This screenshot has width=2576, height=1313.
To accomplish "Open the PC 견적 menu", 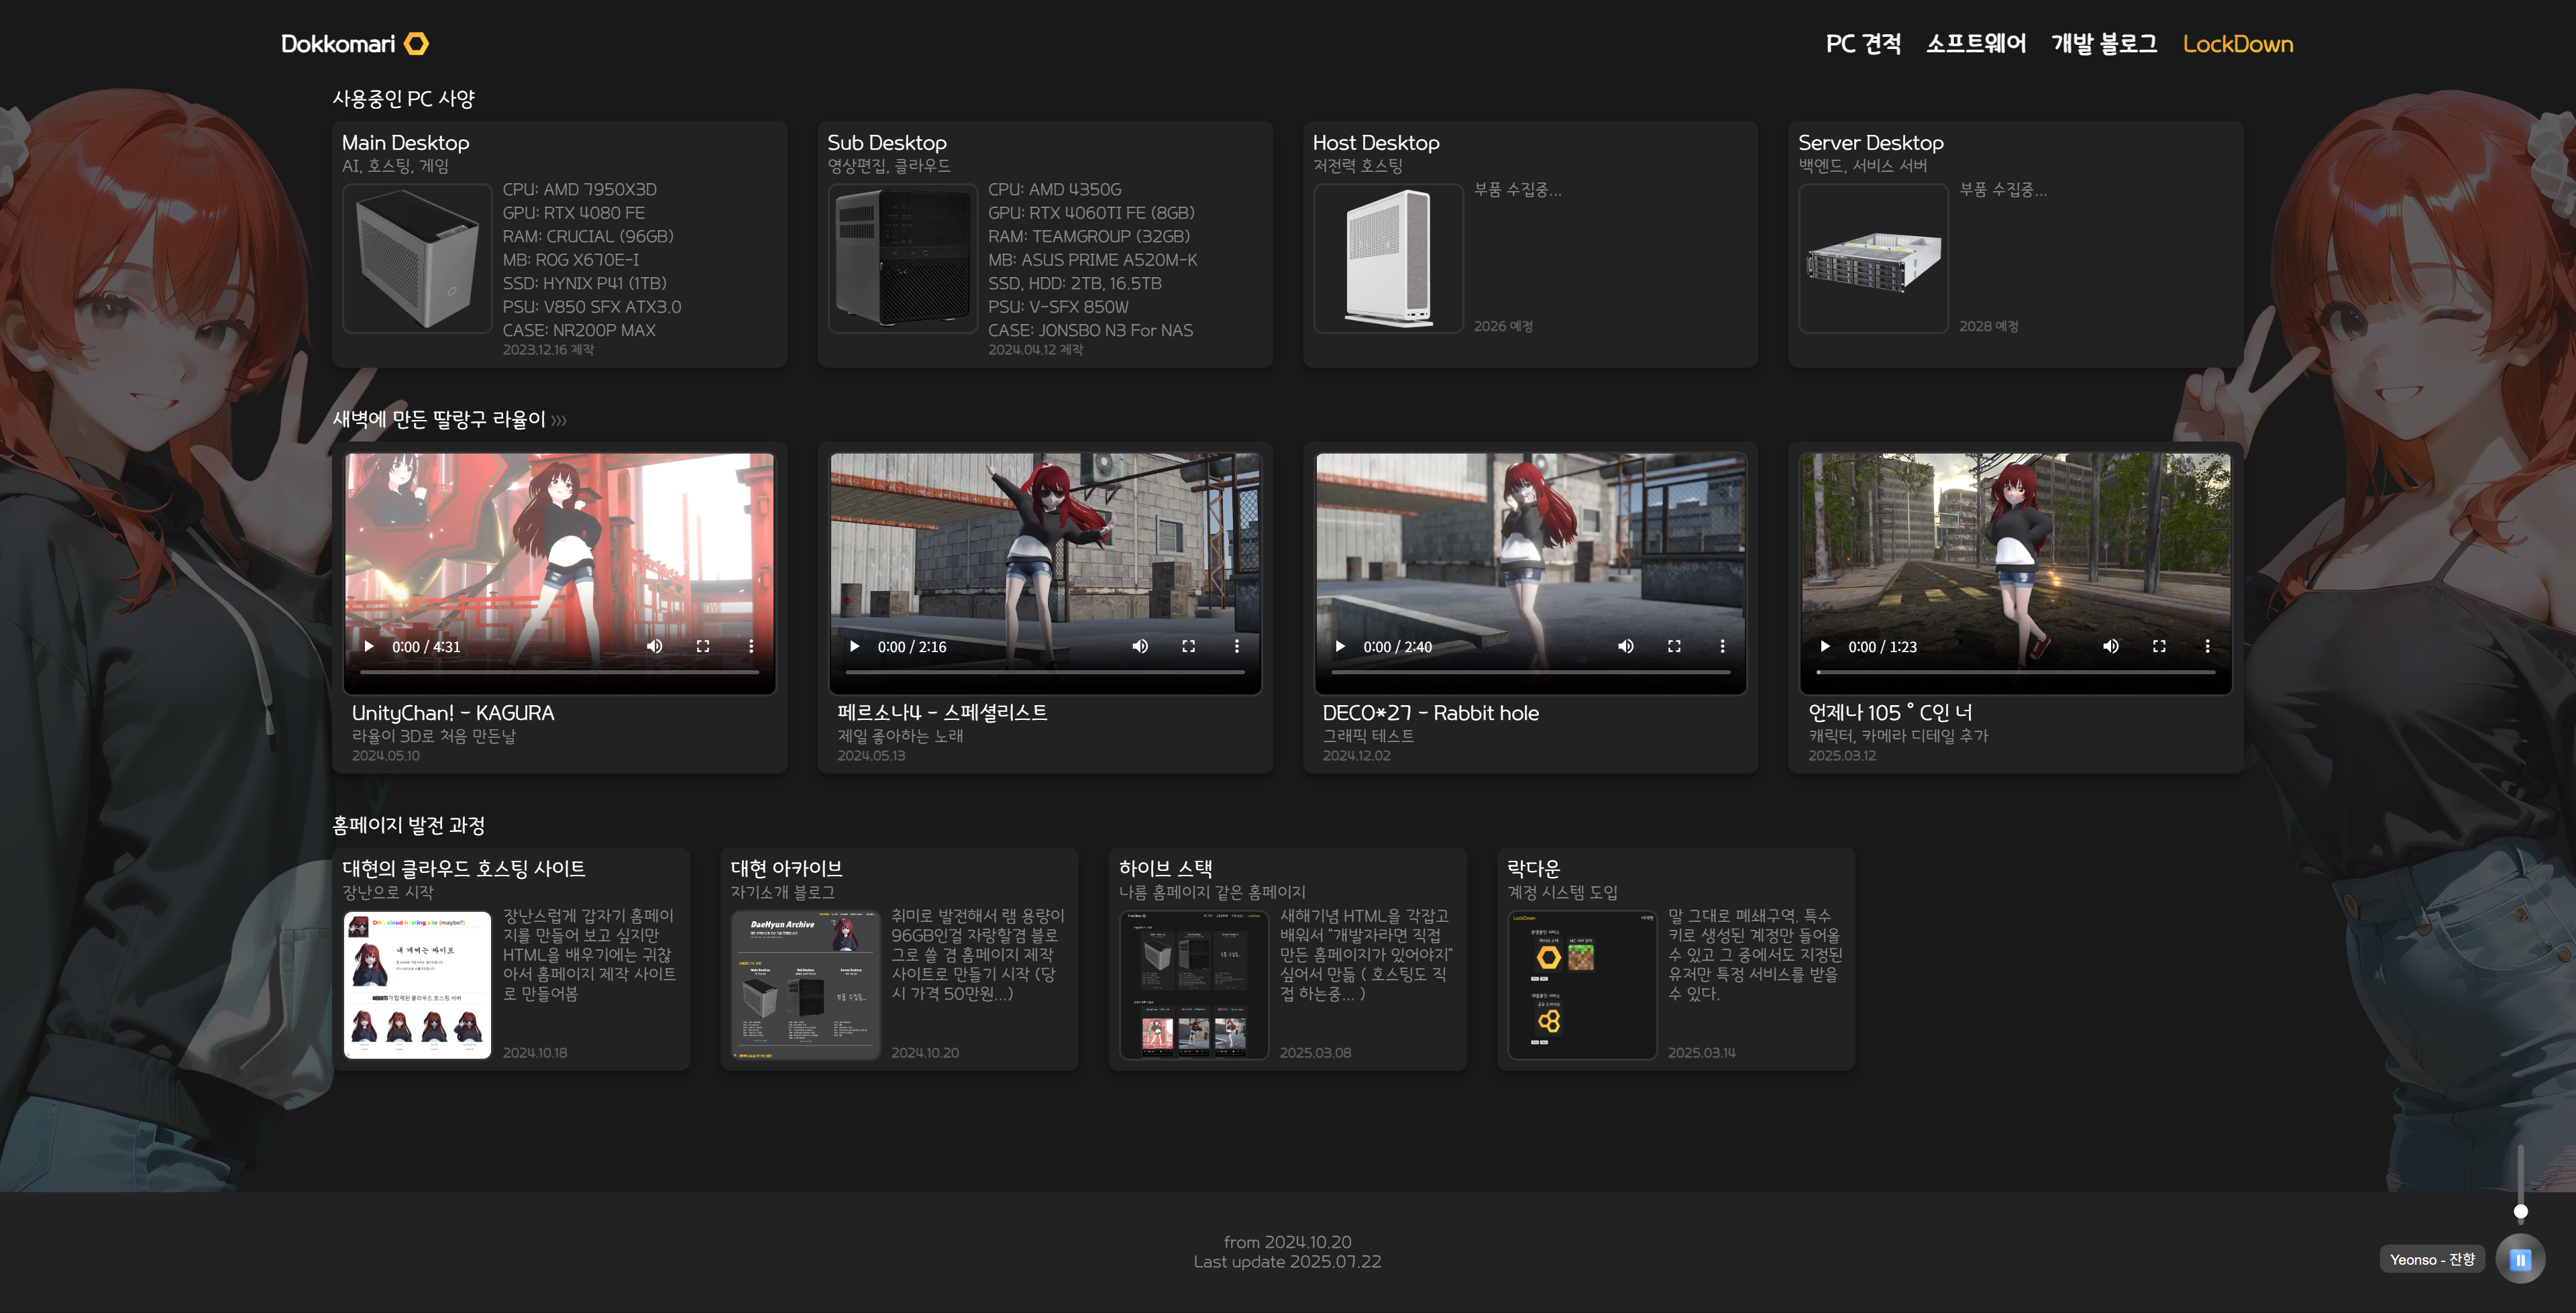I will pos(1863,44).
